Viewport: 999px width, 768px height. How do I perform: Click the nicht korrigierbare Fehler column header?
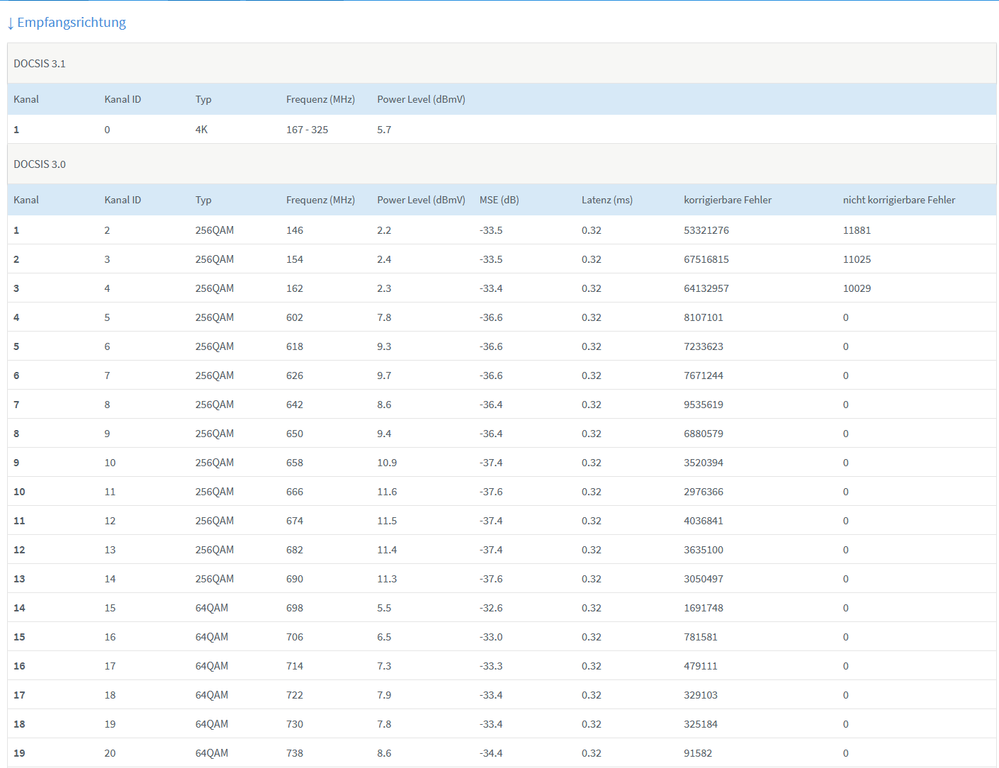898,200
